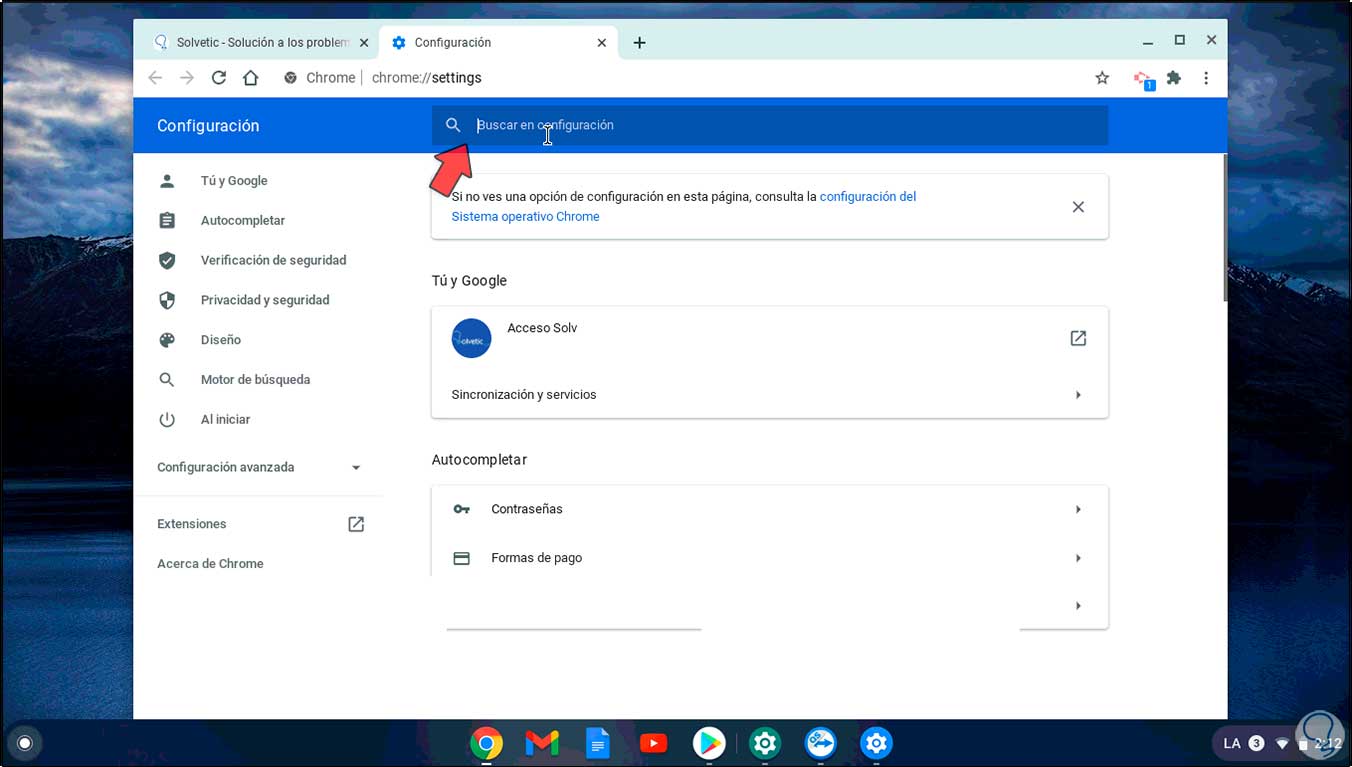Open the external-link icon on the Acceso Solv row
Screen dimensions: 1352x767
1078,338
